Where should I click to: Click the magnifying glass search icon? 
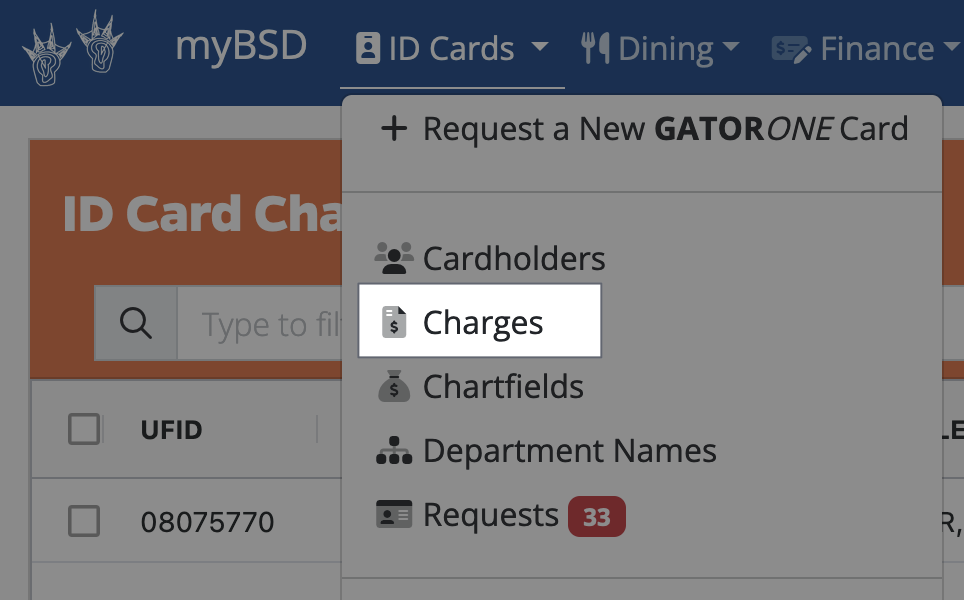click(136, 323)
